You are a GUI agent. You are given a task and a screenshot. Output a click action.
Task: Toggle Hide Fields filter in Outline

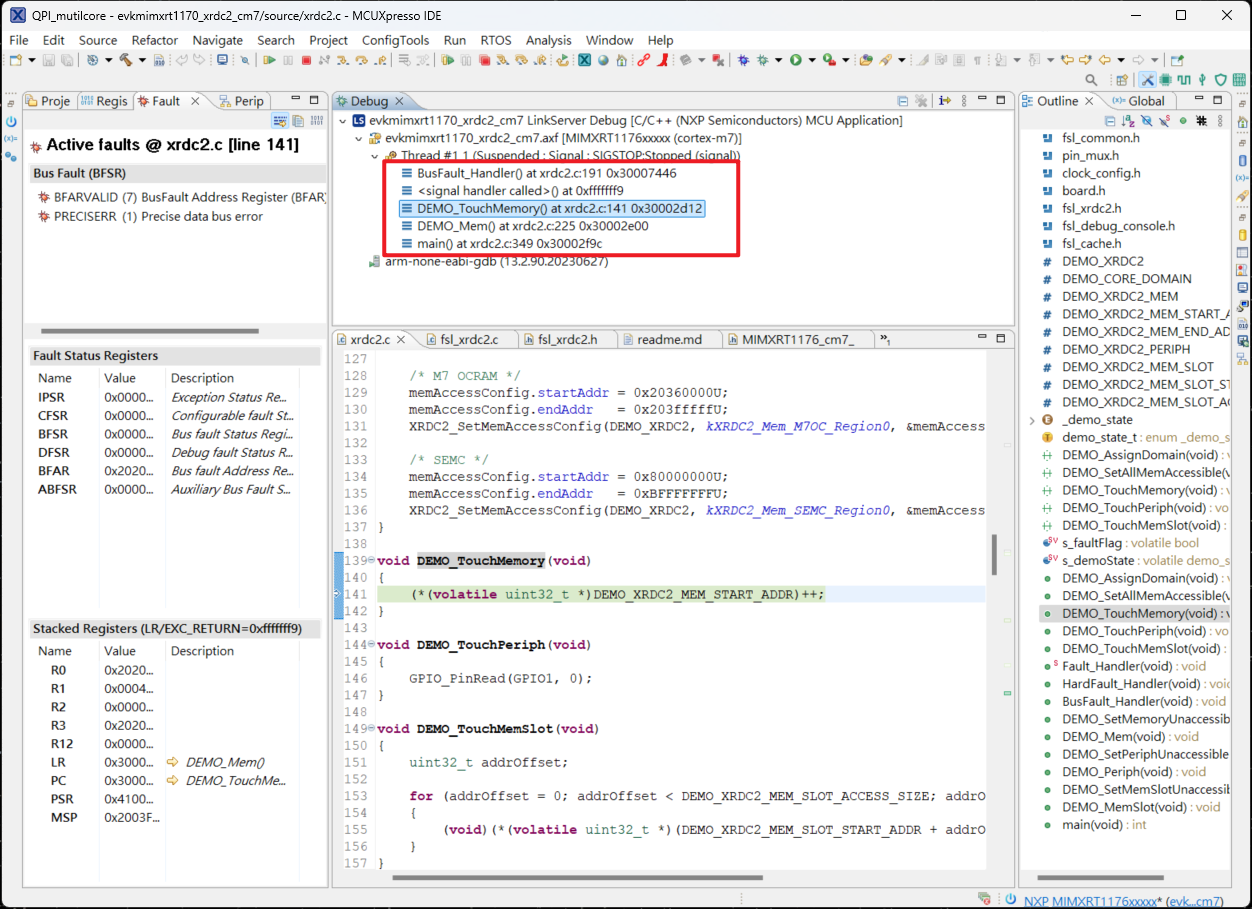point(1146,120)
